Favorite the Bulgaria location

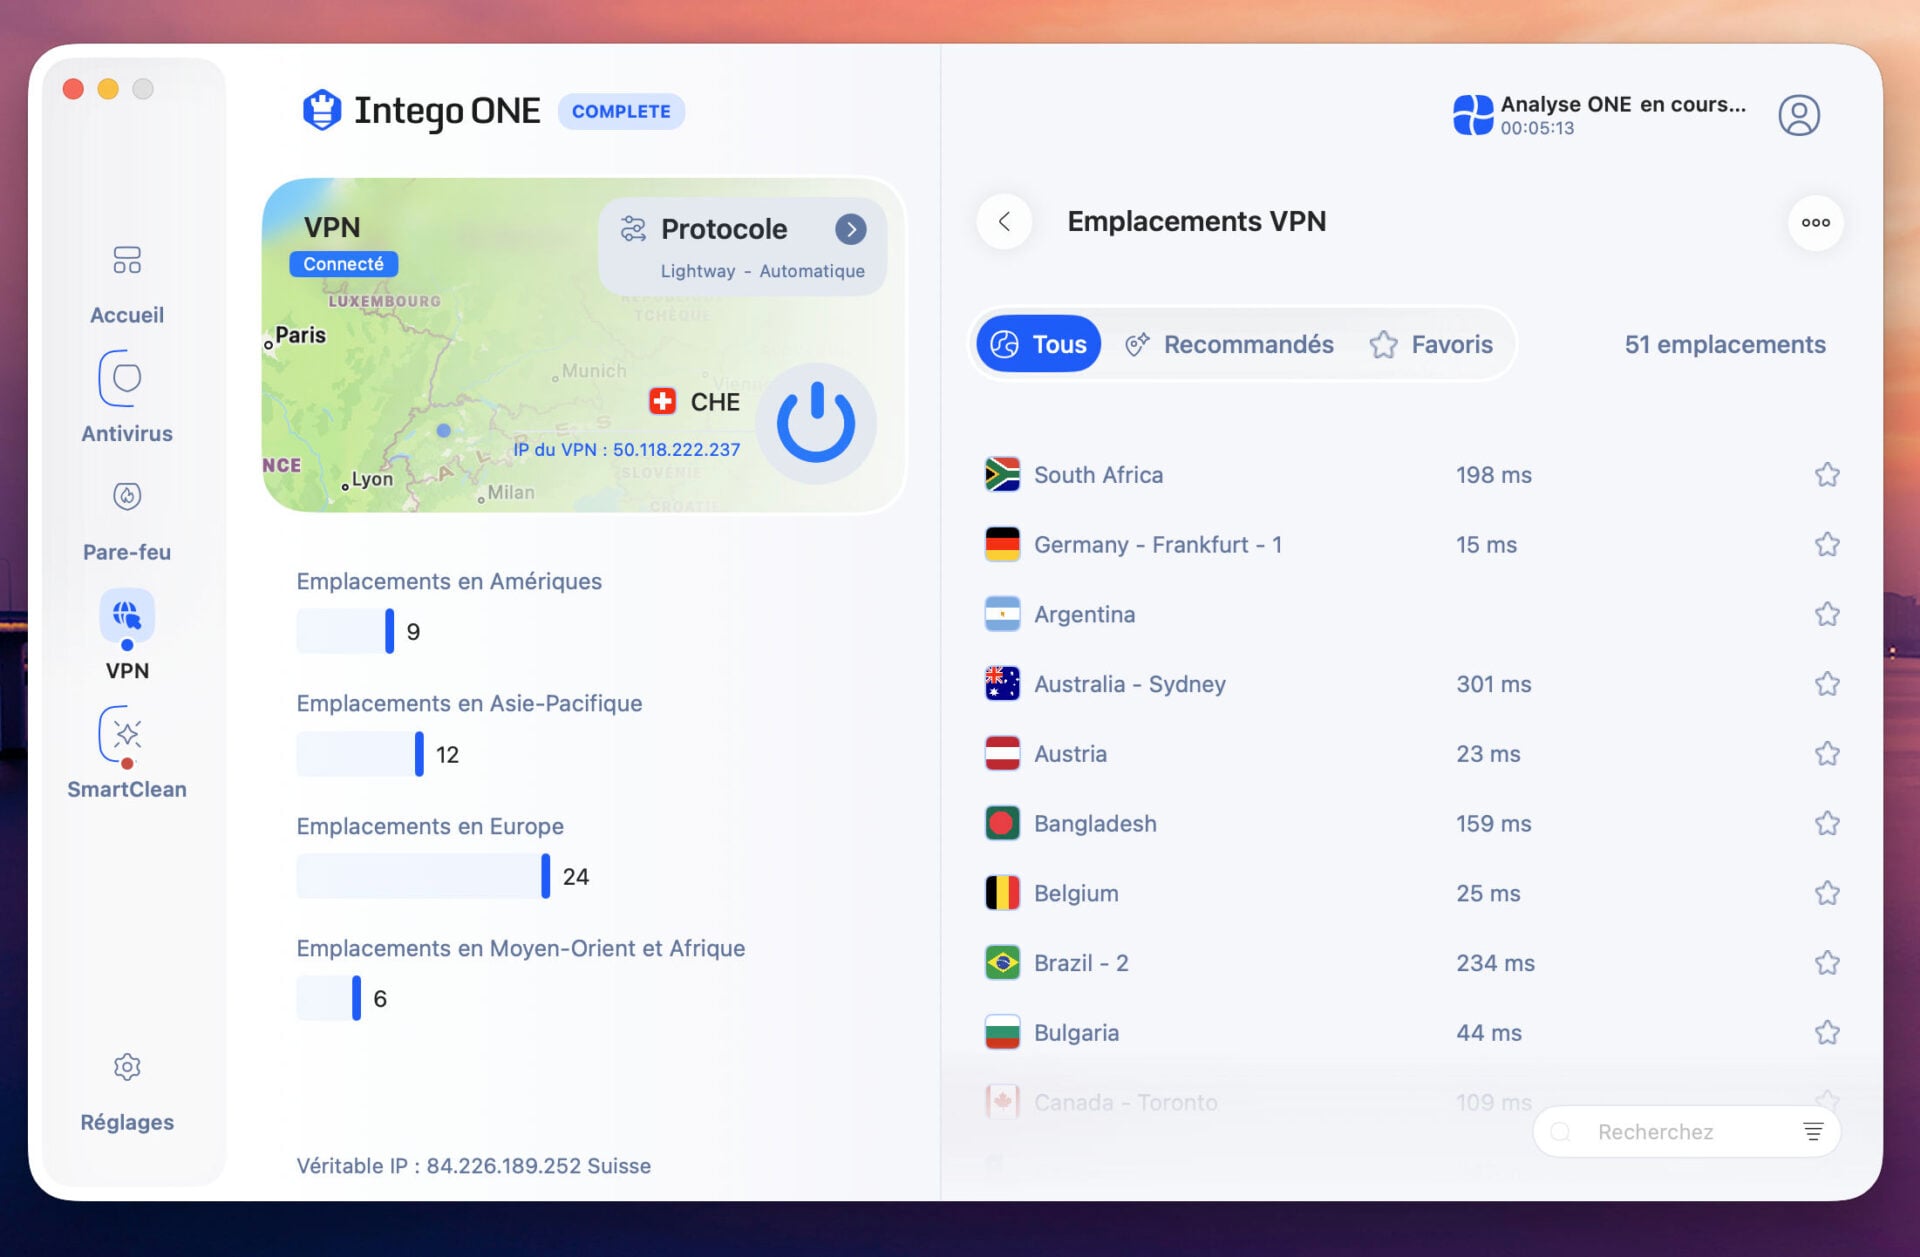click(x=1827, y=1032)
